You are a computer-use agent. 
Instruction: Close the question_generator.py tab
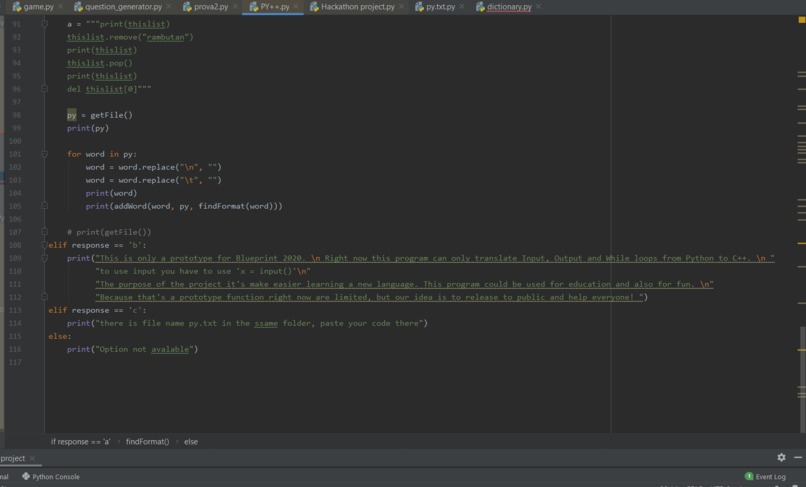169,7
